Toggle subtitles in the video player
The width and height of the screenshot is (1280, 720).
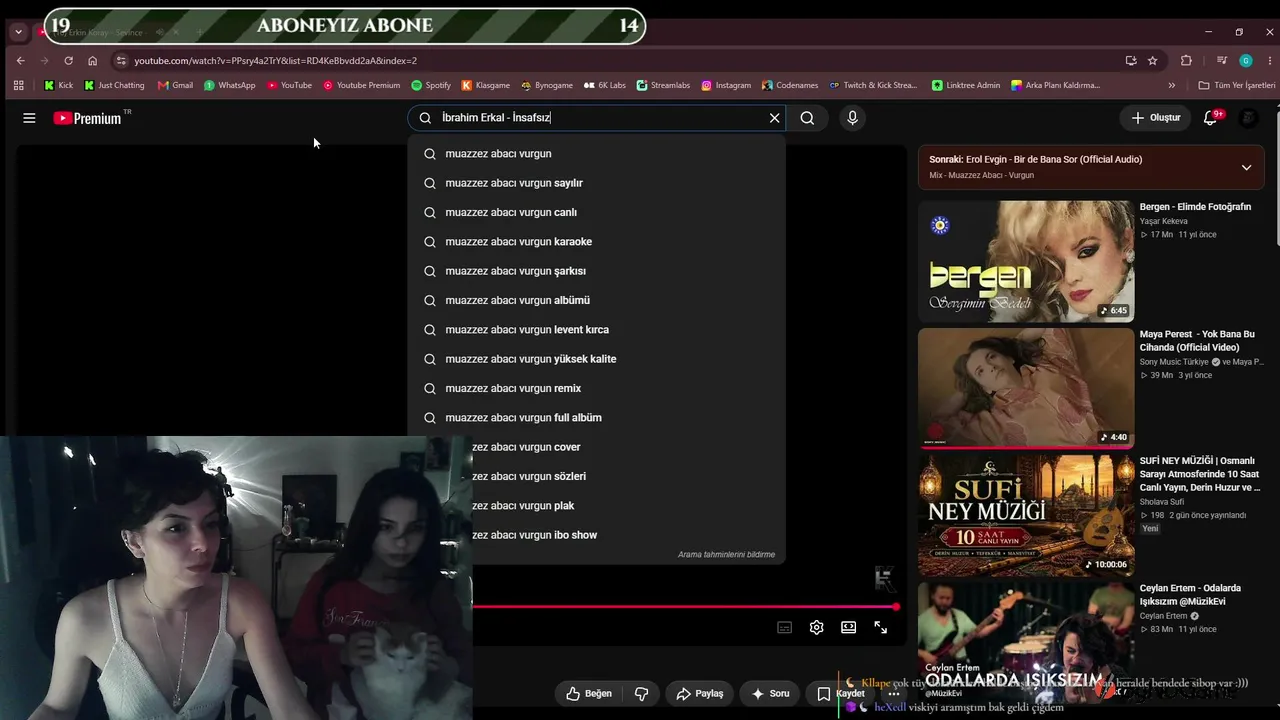tap(785, 627)
